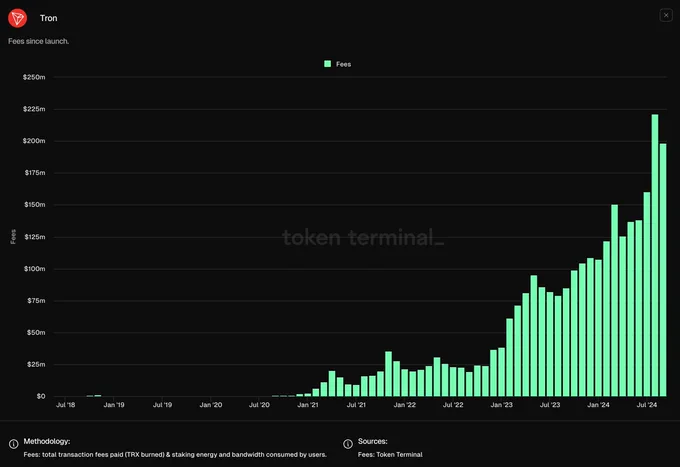Click the Jul '21 x-axis label
Screen dimensions: 680x467
click(356, 405)
